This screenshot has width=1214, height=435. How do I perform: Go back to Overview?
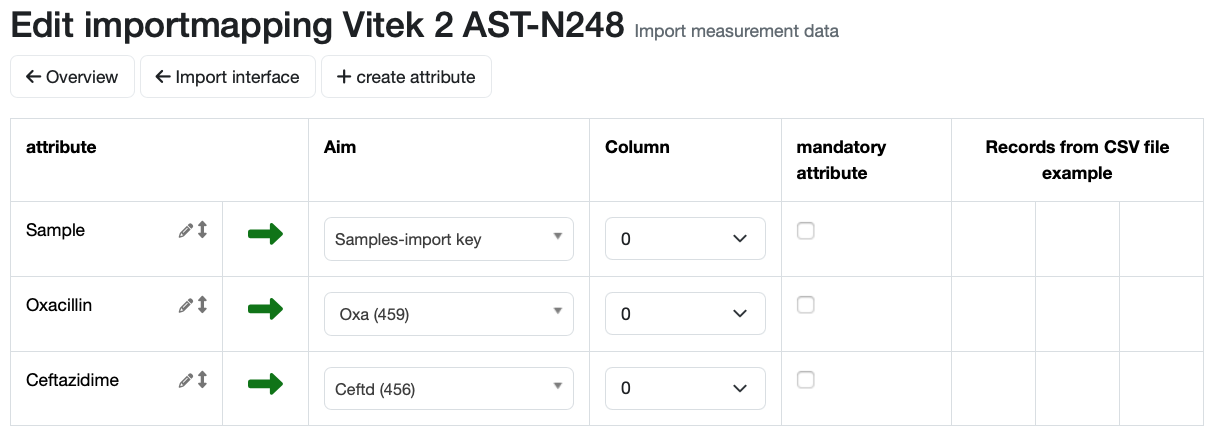(x=72, y=77)
